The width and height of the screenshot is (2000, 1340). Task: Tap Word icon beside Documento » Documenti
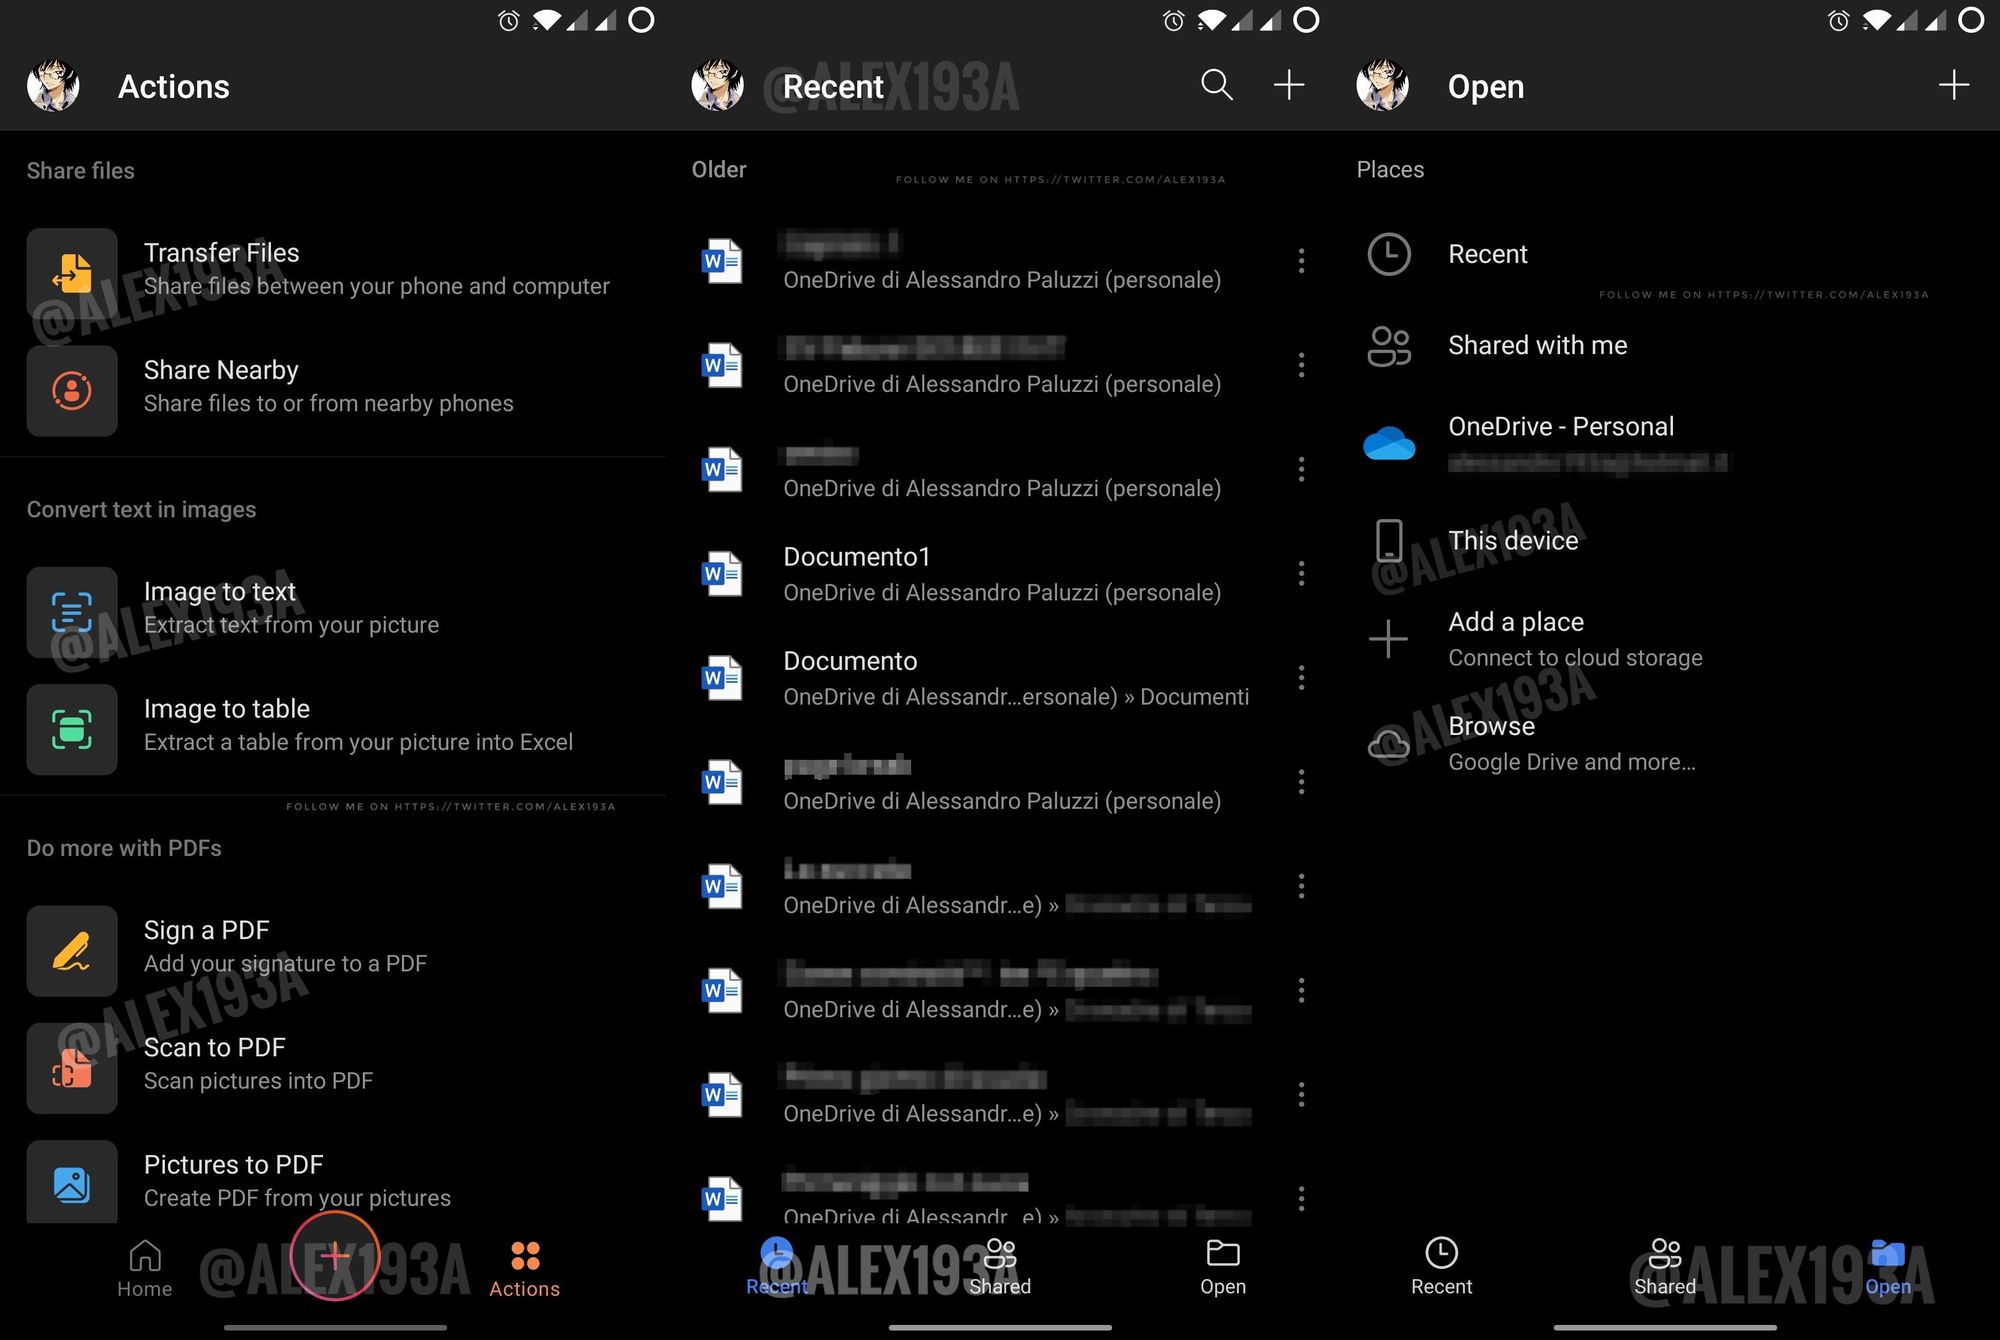[721, 678]
